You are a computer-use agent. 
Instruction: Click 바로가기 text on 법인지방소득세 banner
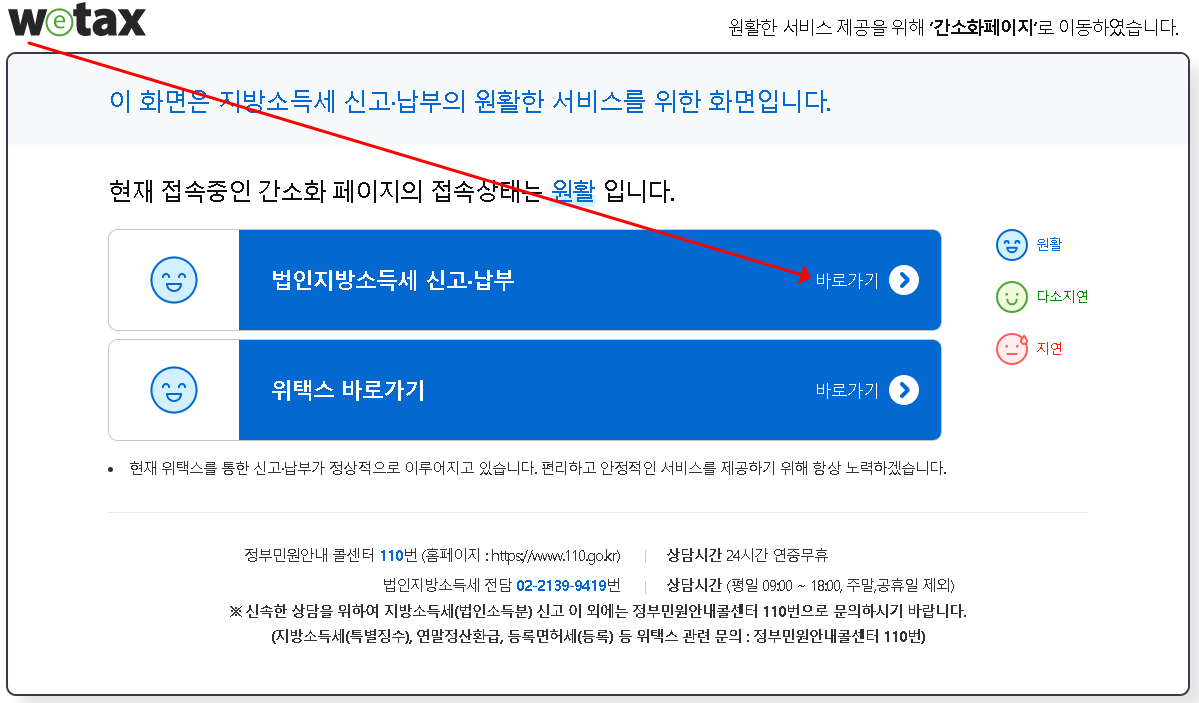click(x=847, y=280)
